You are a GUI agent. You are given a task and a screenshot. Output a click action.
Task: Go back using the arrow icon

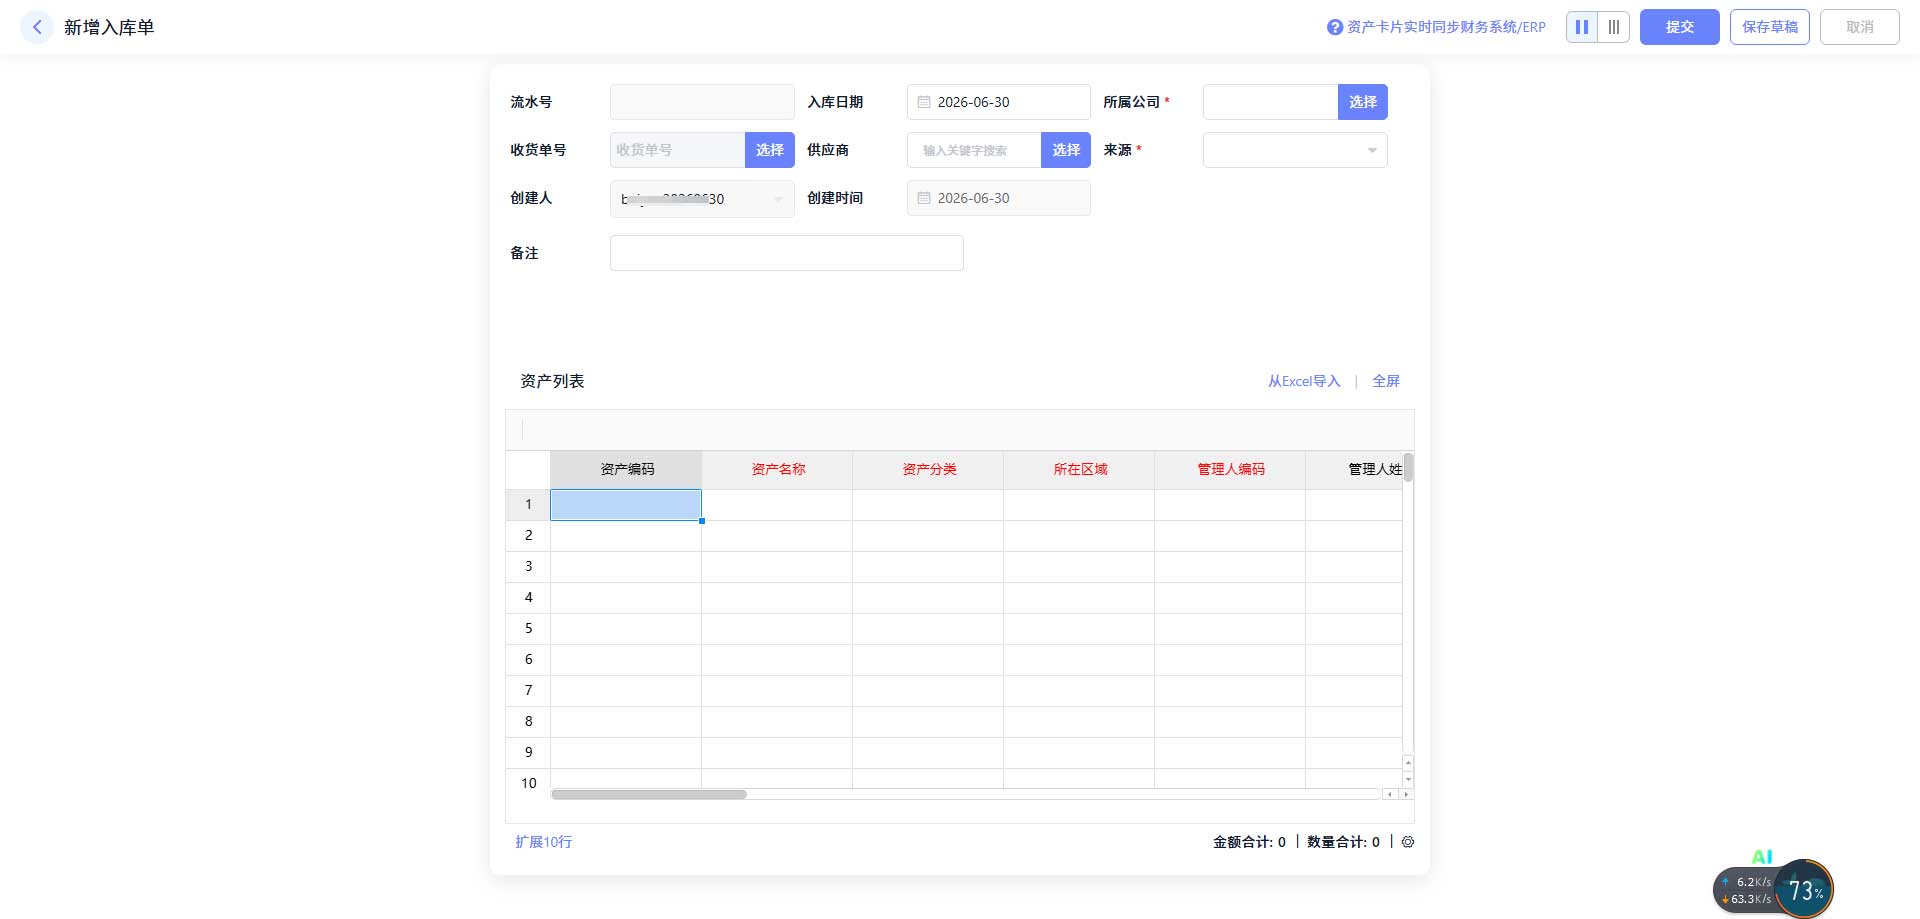click(37, 27)
